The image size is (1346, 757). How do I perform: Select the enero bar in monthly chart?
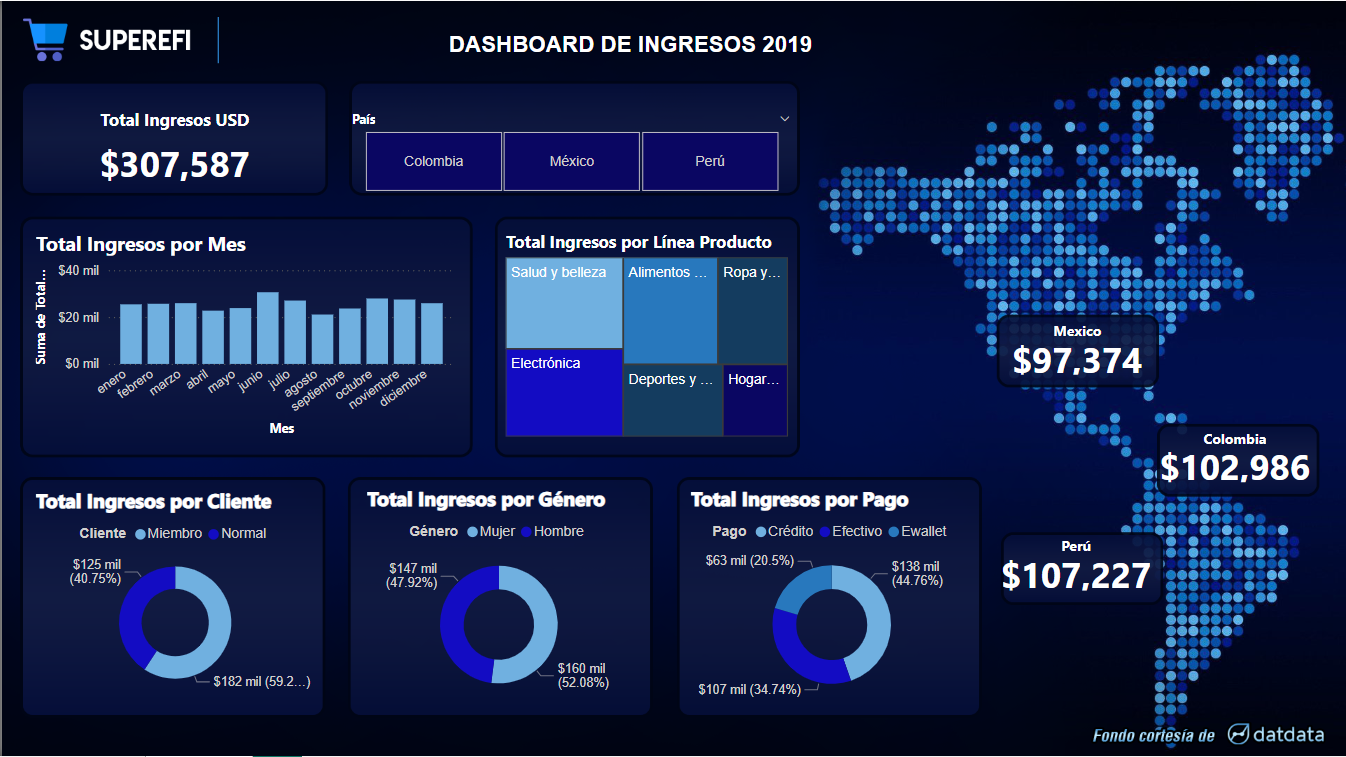point(131,334)
